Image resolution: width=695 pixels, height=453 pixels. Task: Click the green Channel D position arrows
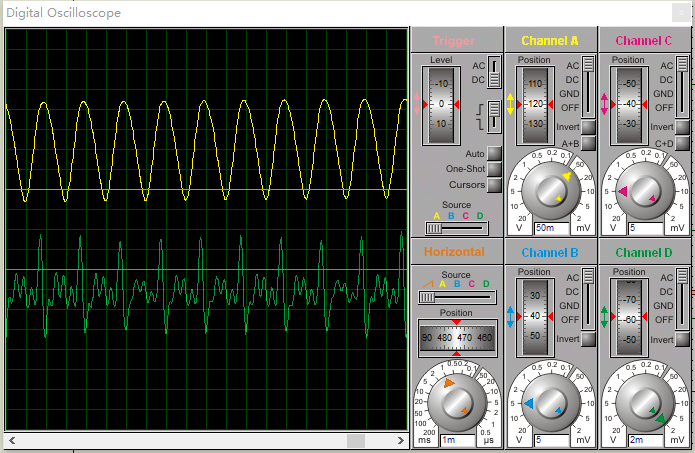604,316
